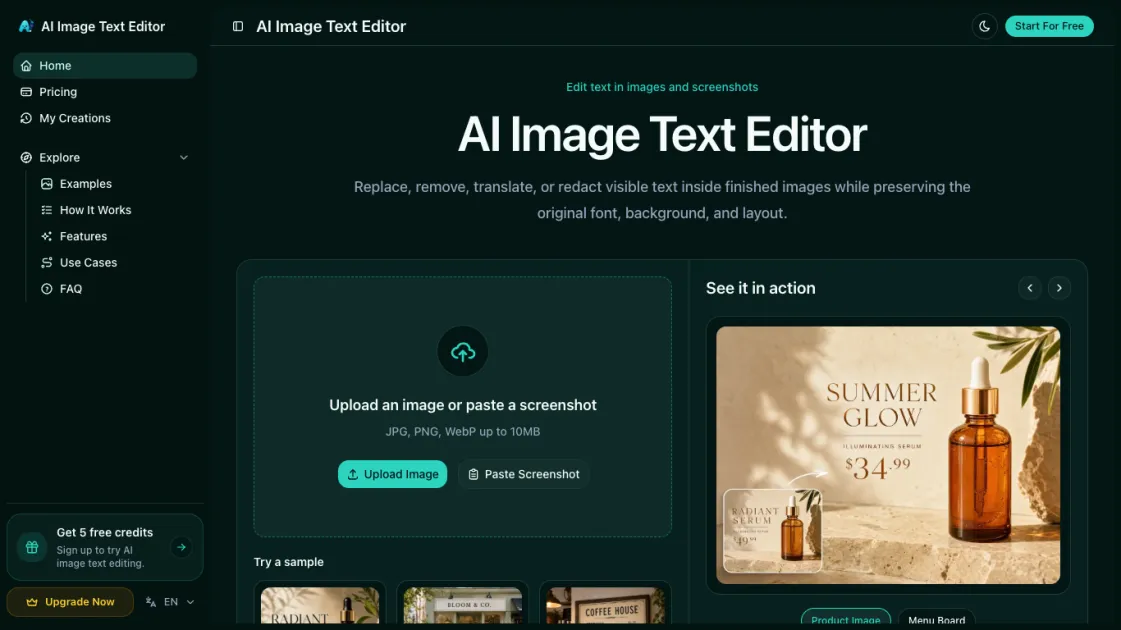The image size is (1121, 630).
Task: Click the Examples image icon
Action: (46, 184)
